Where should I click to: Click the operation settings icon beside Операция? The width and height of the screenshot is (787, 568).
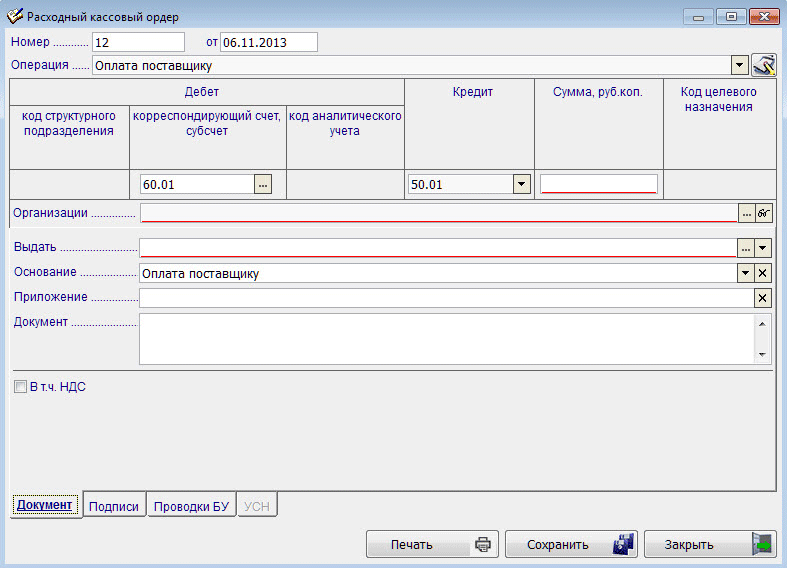tap(763, 65)
